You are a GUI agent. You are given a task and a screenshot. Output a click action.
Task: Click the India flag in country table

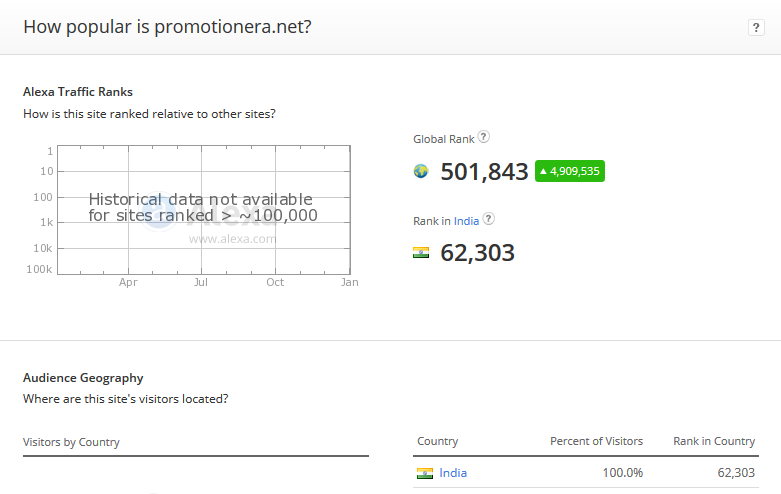(x=425, y=473)
